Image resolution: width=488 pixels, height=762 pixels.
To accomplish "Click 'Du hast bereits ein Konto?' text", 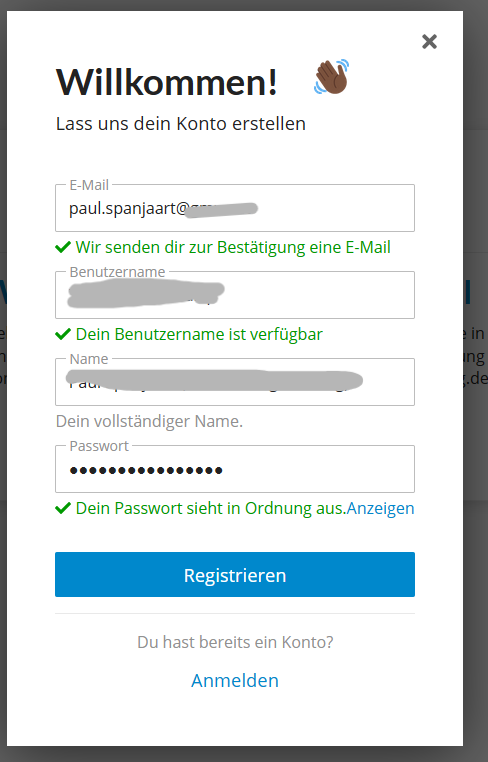I will pos(235,642).
